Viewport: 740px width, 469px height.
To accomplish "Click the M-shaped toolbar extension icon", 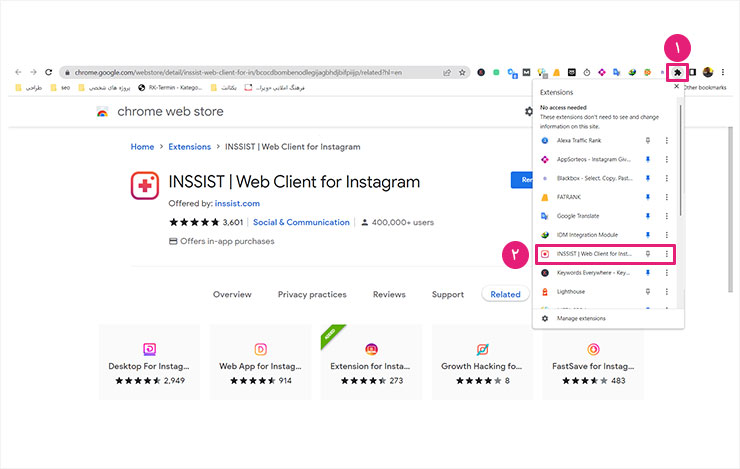I will click(526, 72).
